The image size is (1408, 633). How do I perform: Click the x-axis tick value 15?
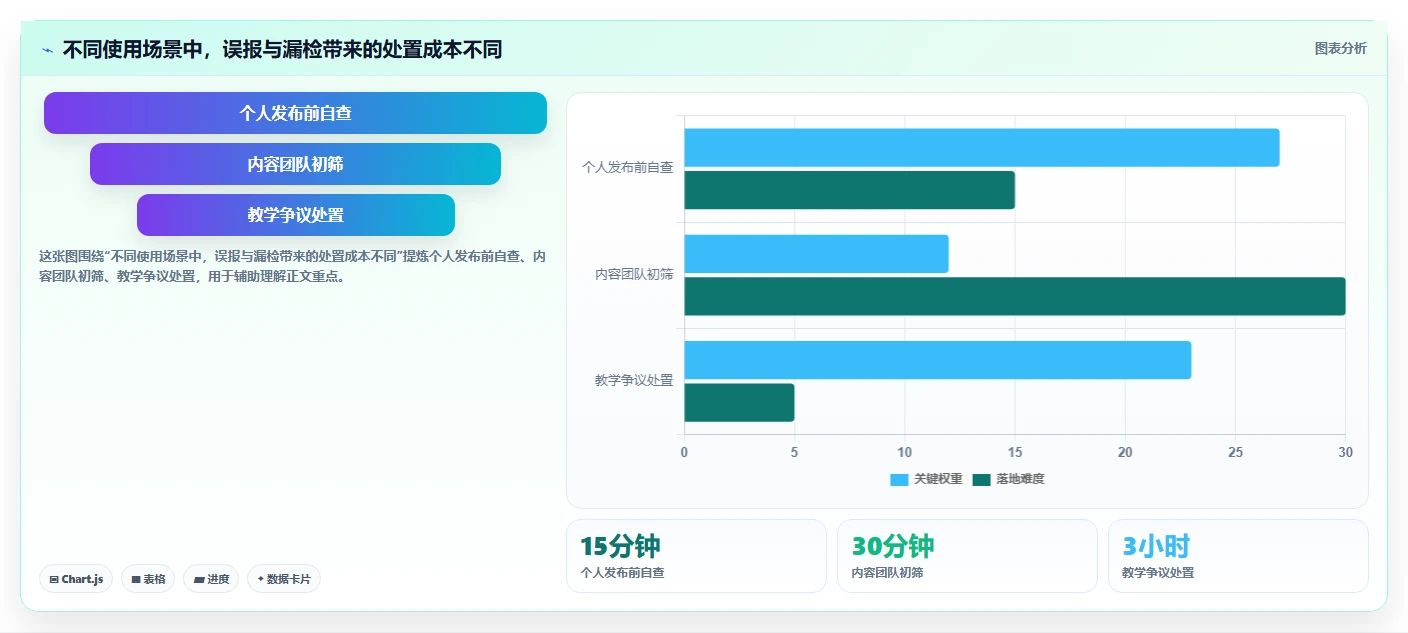click(x=1015, y=453)
